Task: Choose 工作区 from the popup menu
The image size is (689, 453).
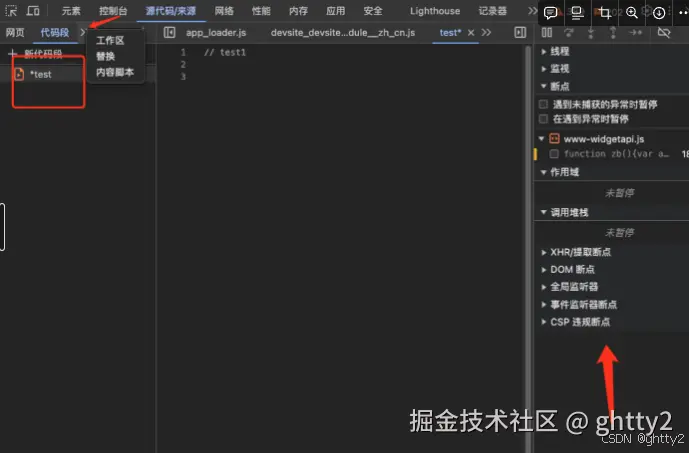Action: point(110,40)
